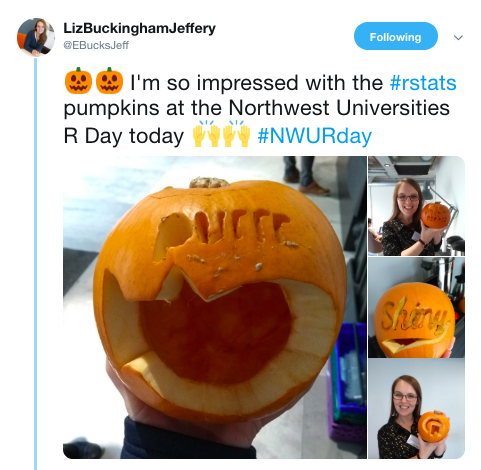Open photo of woman holding small pumpkin
The width and height of the screenshot is (481, 470).
[416, 206]
